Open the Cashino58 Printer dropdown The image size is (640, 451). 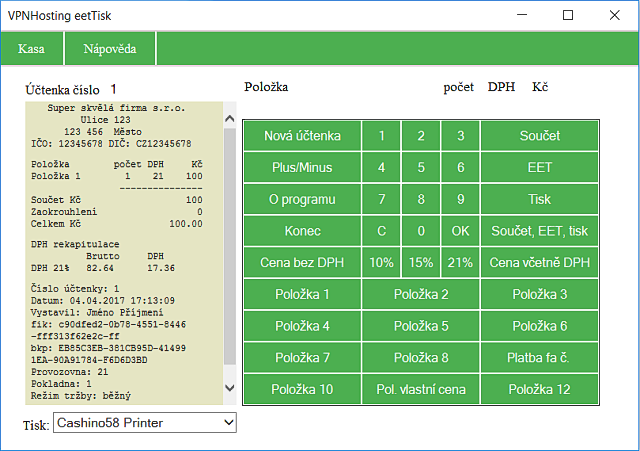point(145,423)
